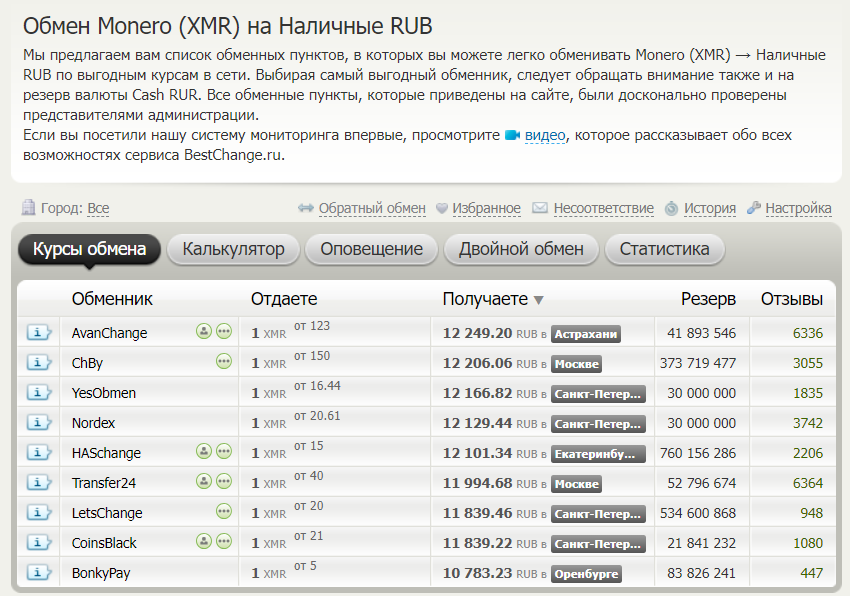This screenshot has height=596, width=850.
Task: Open the info icon for HASchange
Action: click(x=38, y=452)
